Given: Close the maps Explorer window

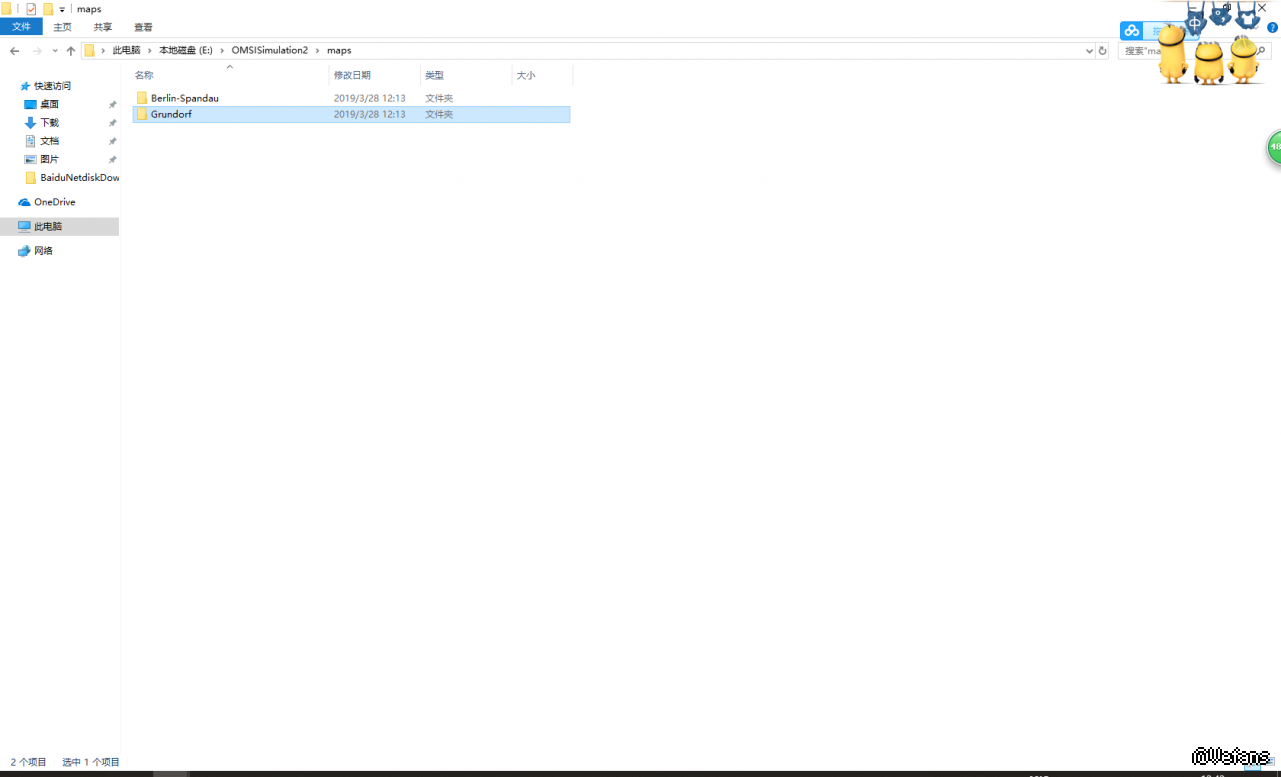Looking at the screenshot, I should tap(1262, 8).
